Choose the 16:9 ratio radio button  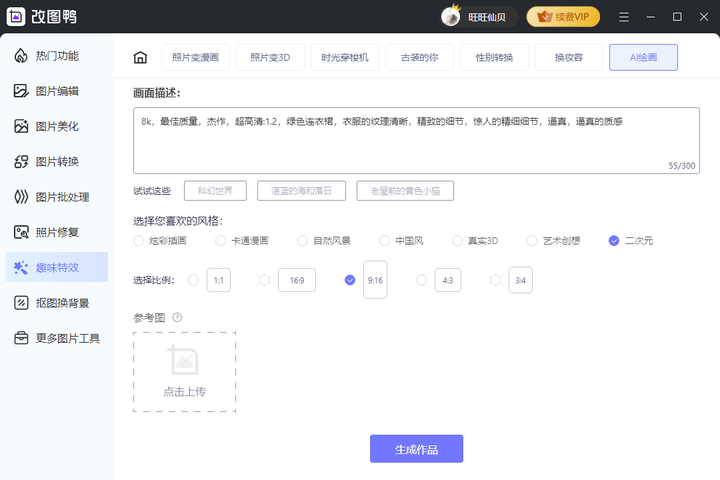point(264,280)
